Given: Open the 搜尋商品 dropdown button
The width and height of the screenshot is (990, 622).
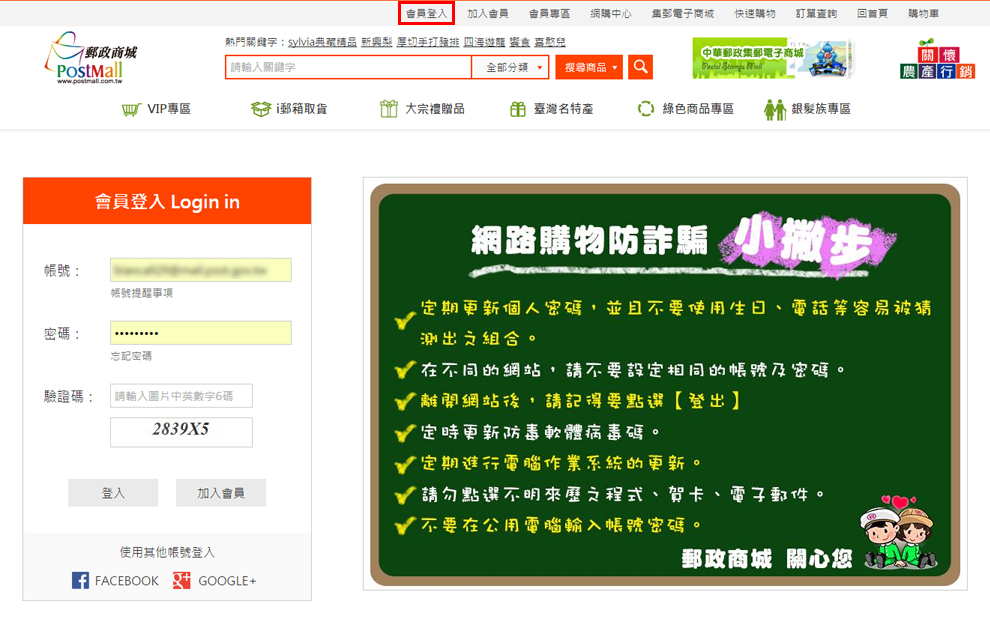Looking at the screenshot, I should pyautogui.click(x=589, y=67).
